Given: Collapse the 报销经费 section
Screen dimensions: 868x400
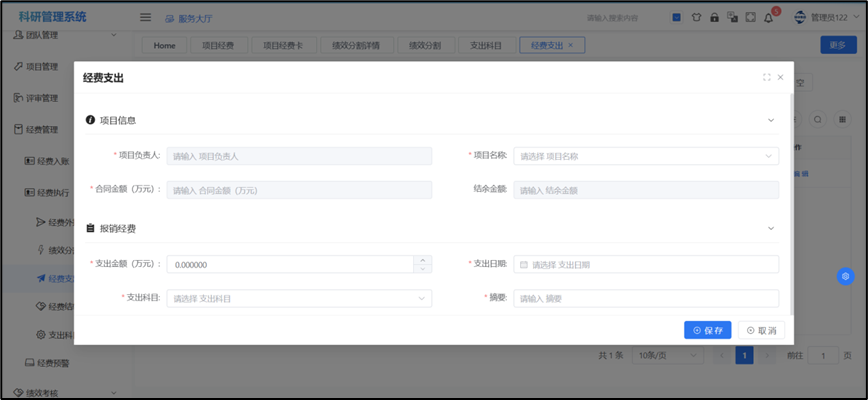Looking at the screenshot, I should pos(770,228).
